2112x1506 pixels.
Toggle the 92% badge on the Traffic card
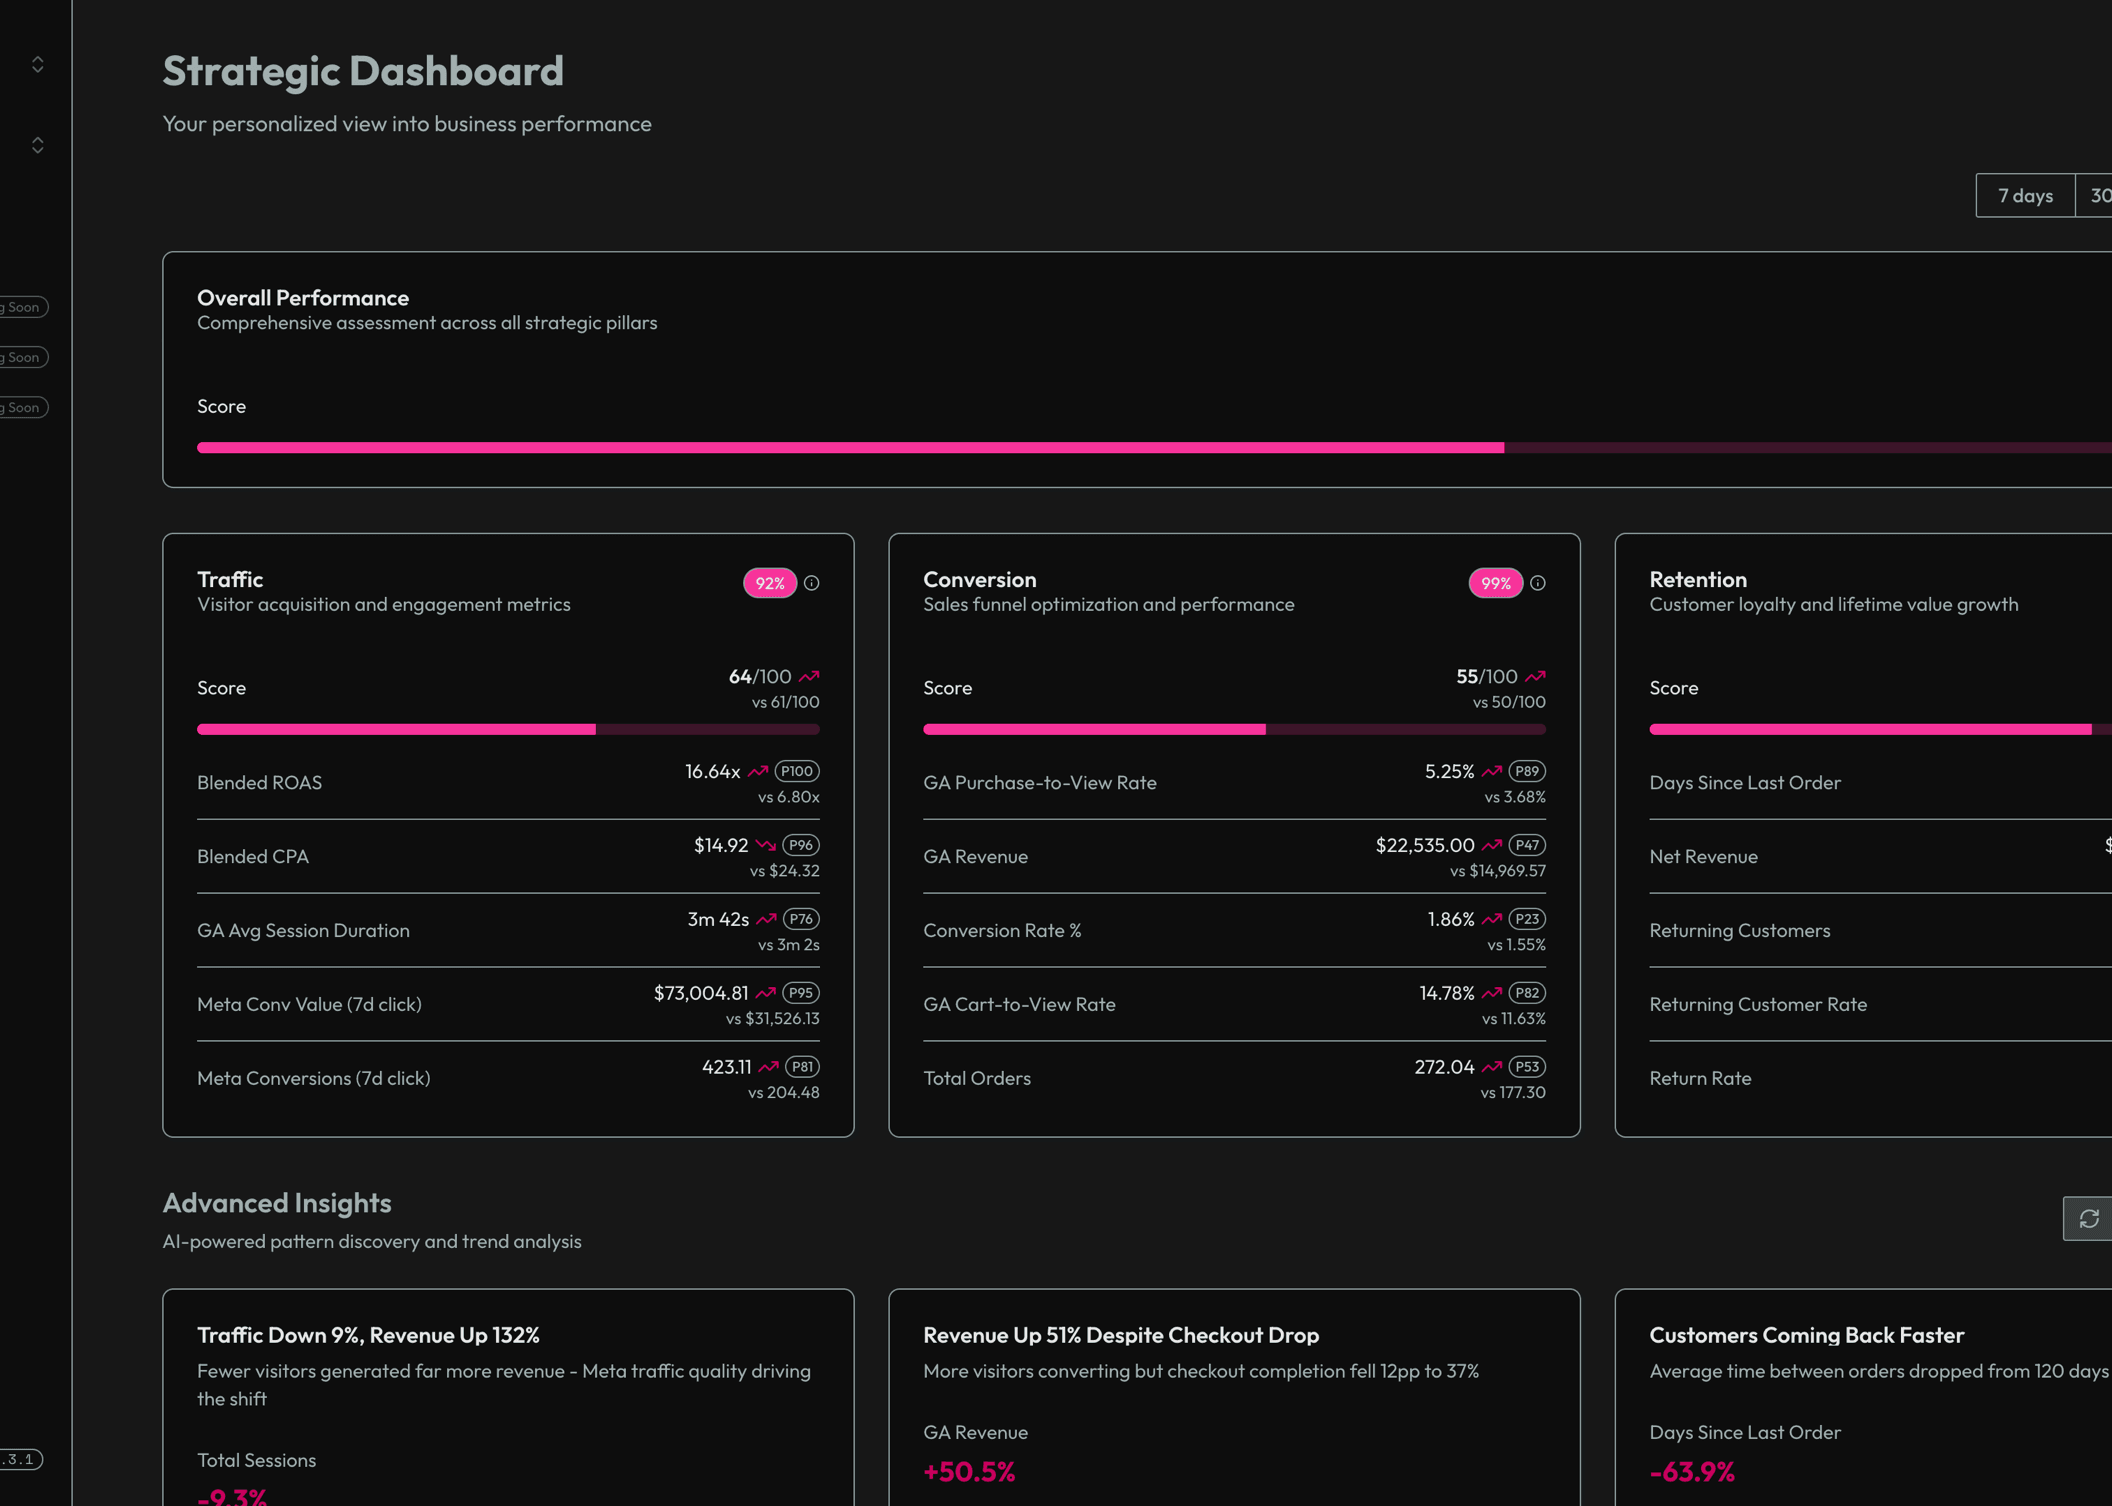768,583
